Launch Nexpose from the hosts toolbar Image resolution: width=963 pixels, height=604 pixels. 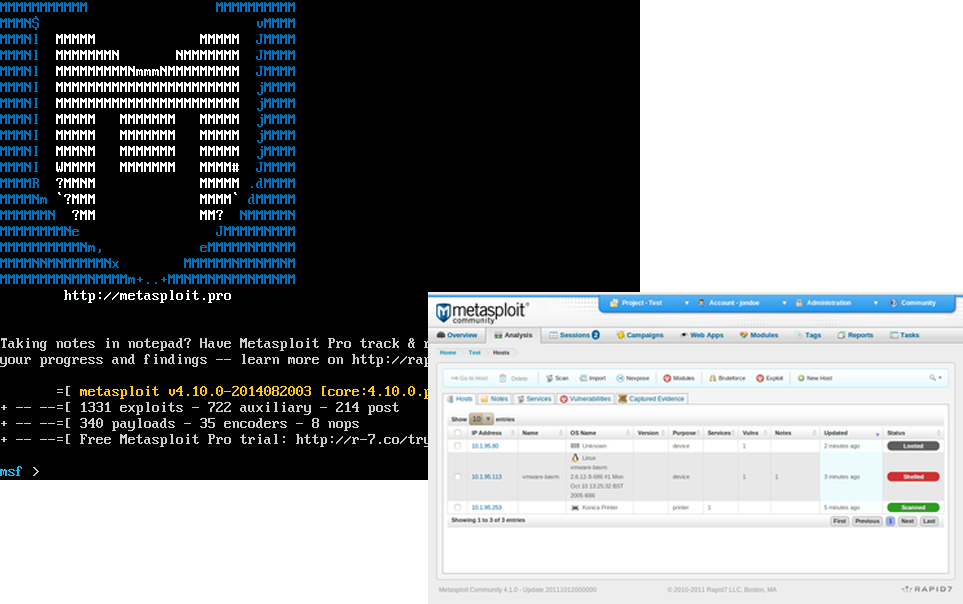pyautogui.click(x=633, y=378)
